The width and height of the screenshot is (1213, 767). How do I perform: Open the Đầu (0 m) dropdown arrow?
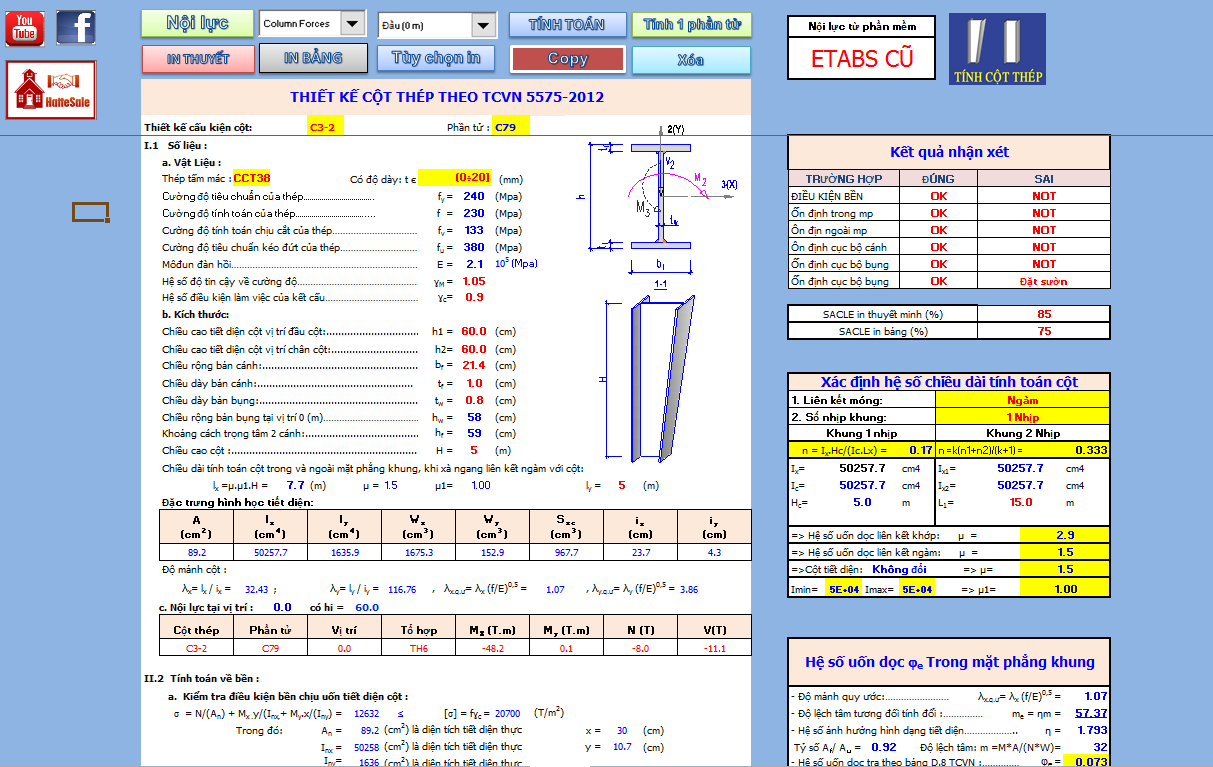tap(483, 26)
